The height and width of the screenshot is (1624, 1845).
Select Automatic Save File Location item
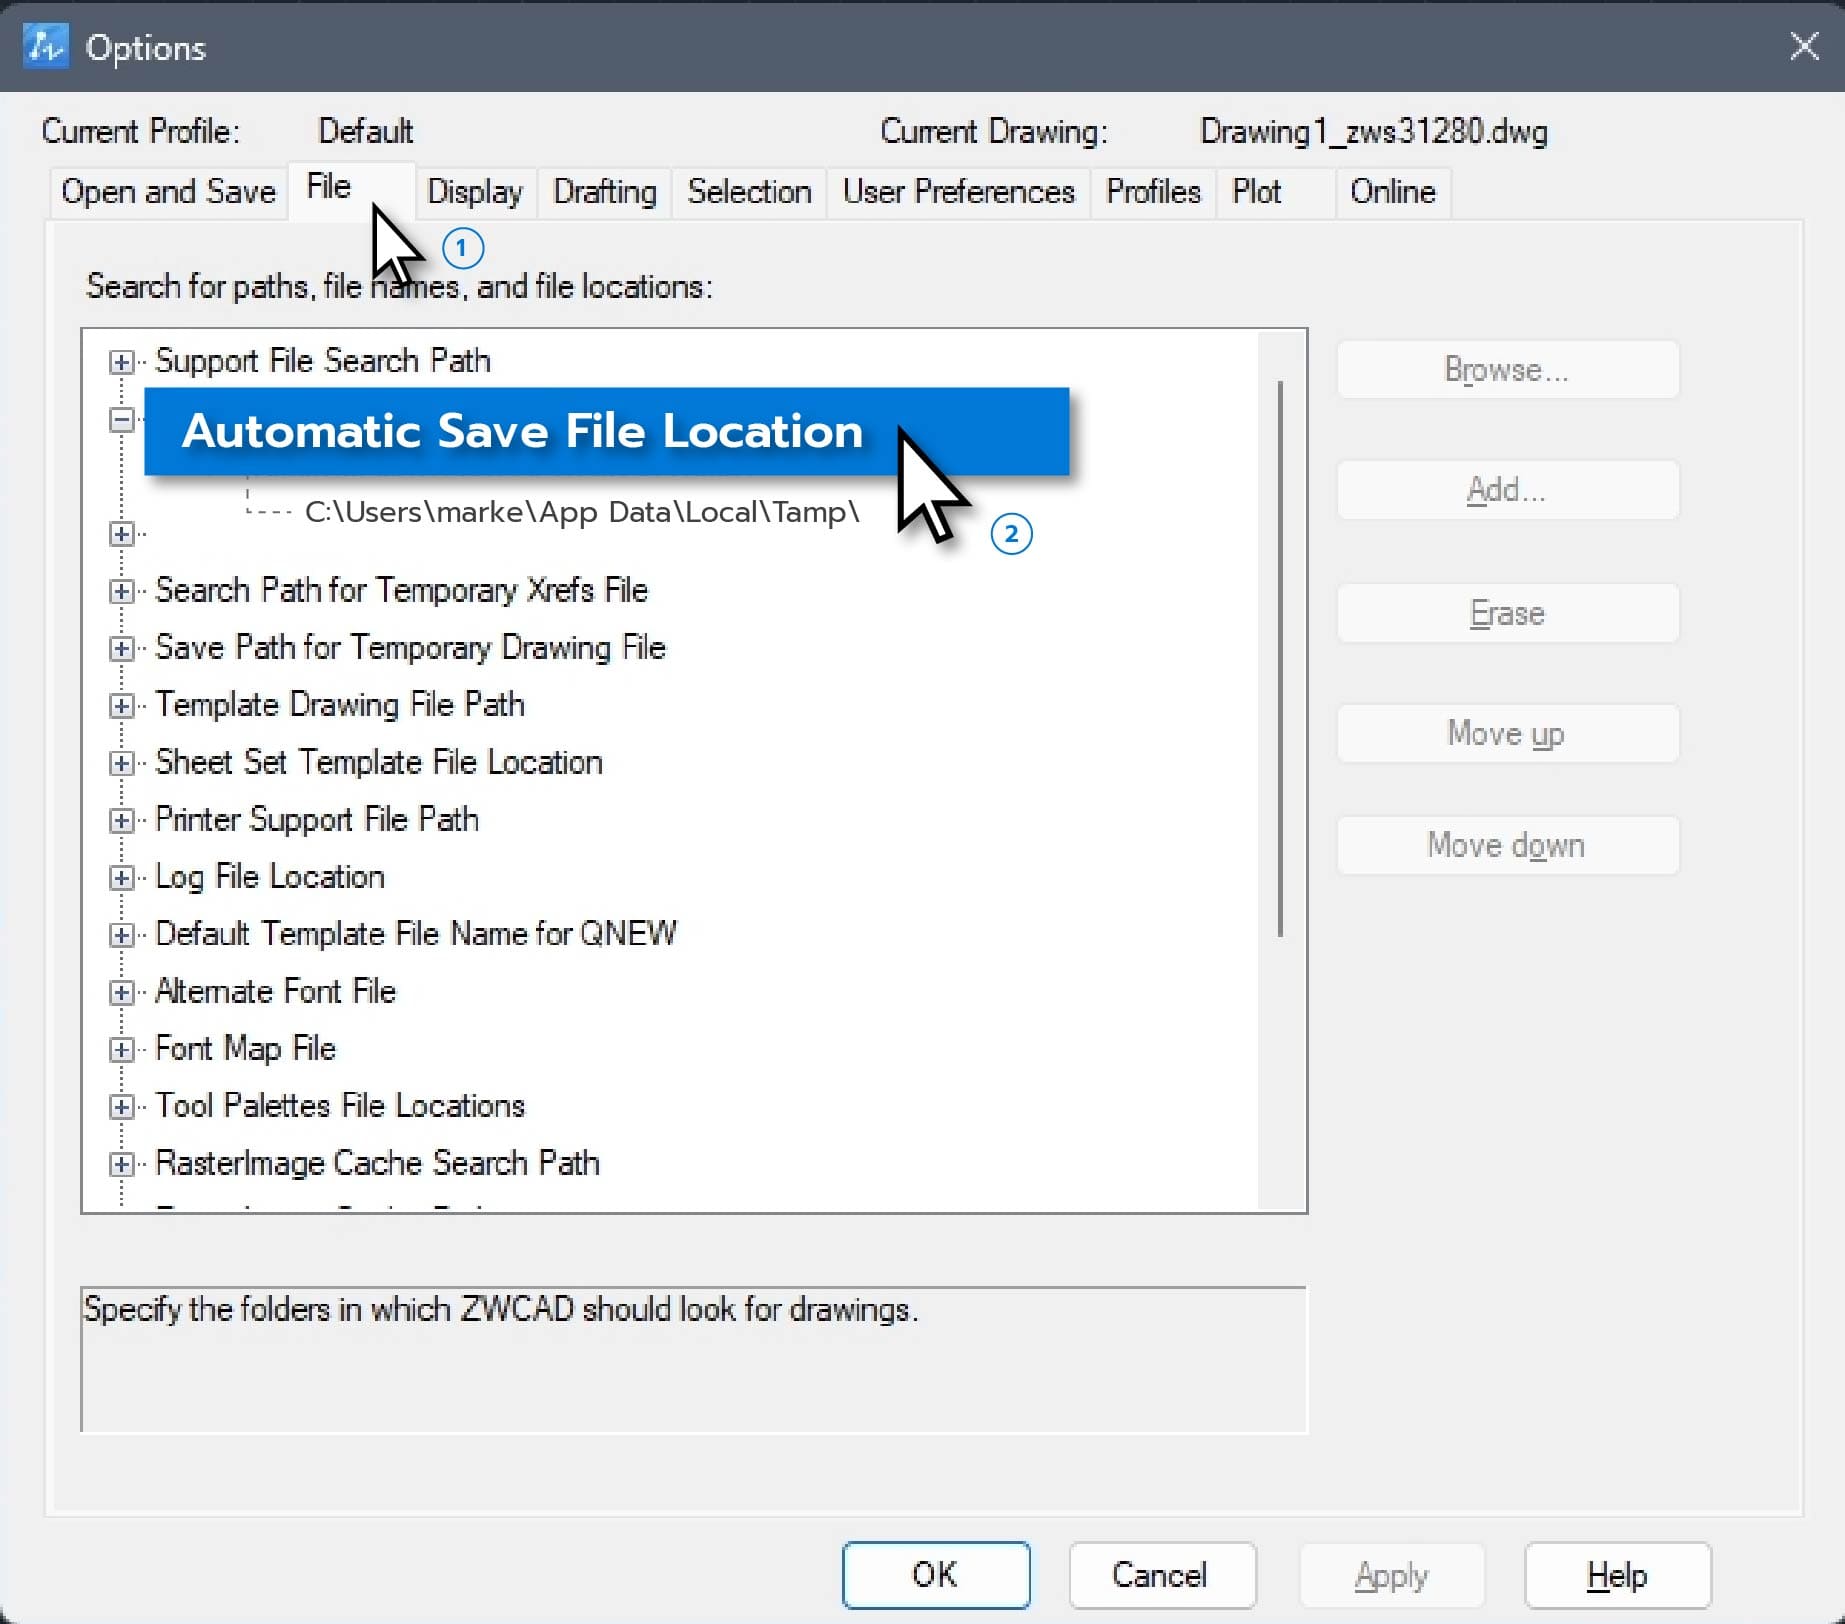(x=607, y=431)
